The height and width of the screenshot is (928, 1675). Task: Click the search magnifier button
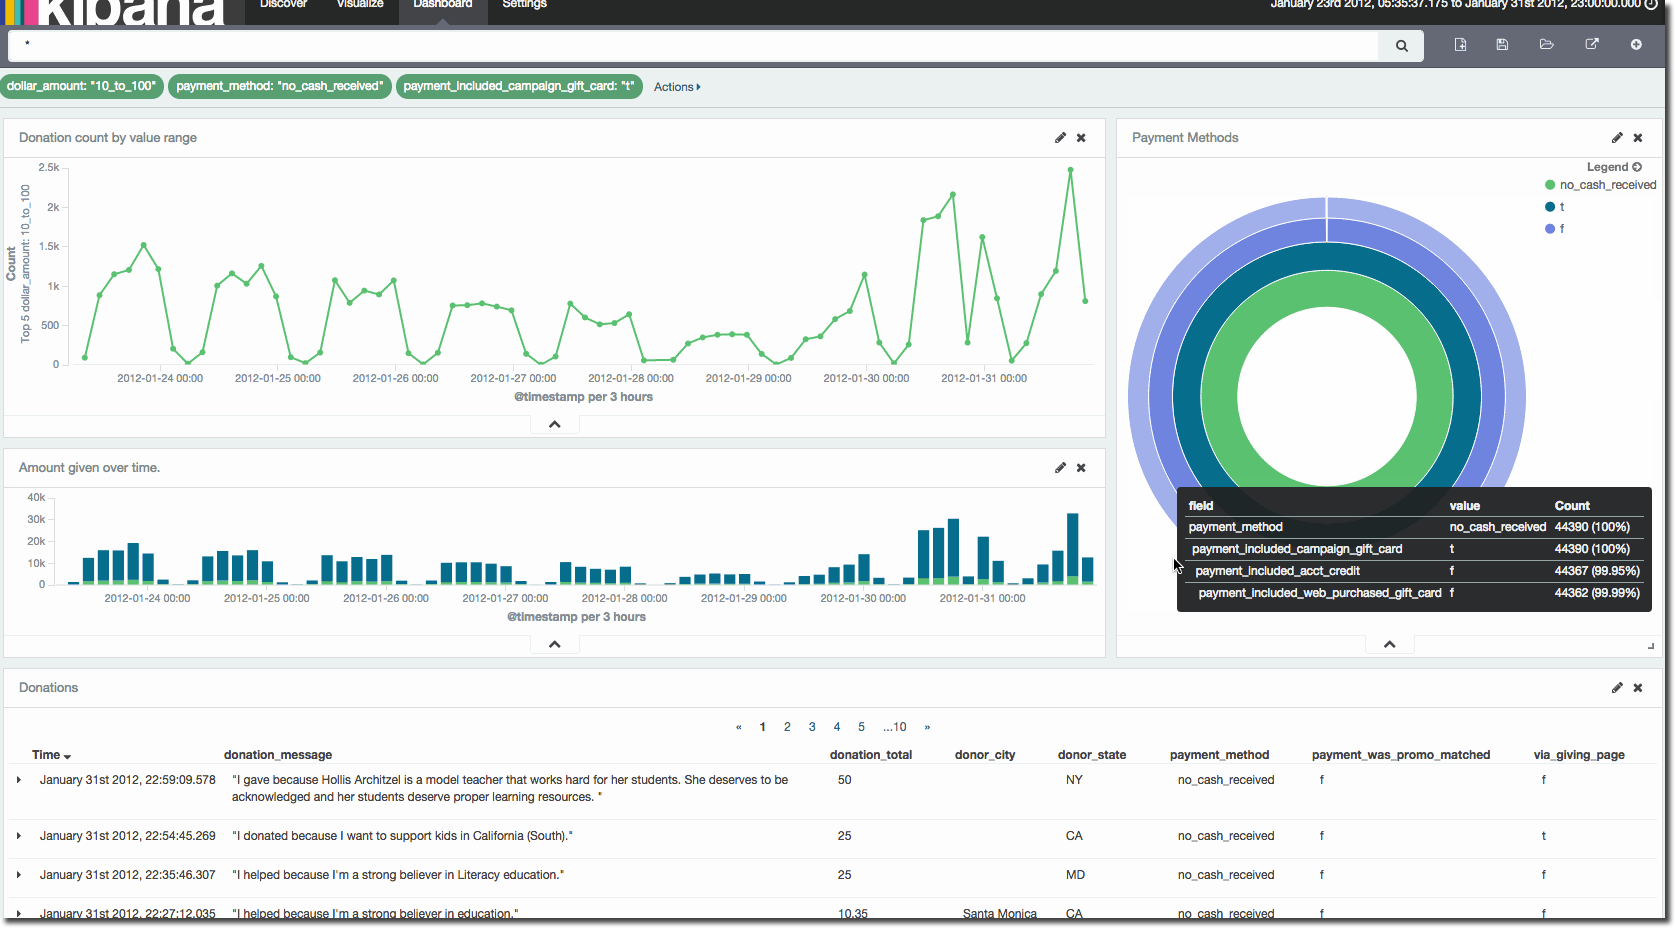(x=1401, y=45)
